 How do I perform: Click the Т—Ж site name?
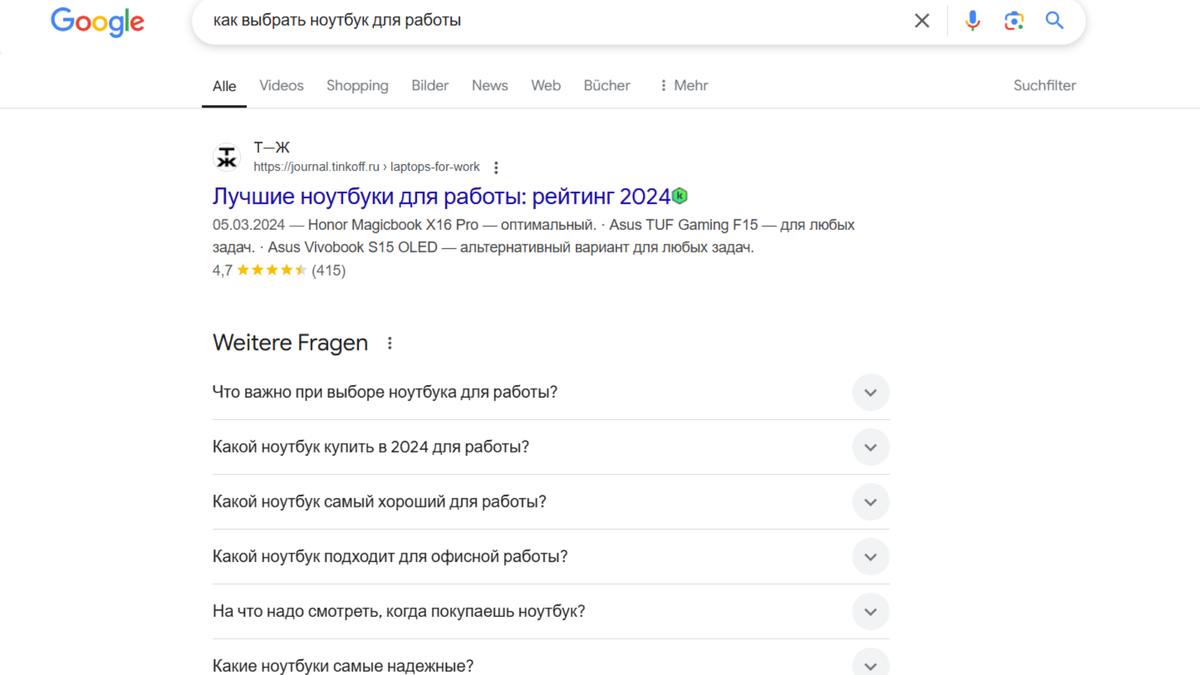pos(271,147)
